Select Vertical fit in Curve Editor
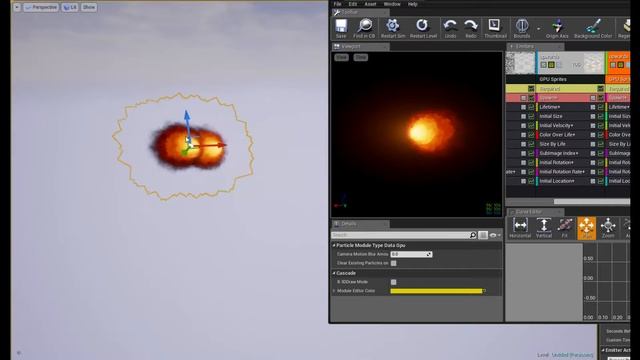 543,228
